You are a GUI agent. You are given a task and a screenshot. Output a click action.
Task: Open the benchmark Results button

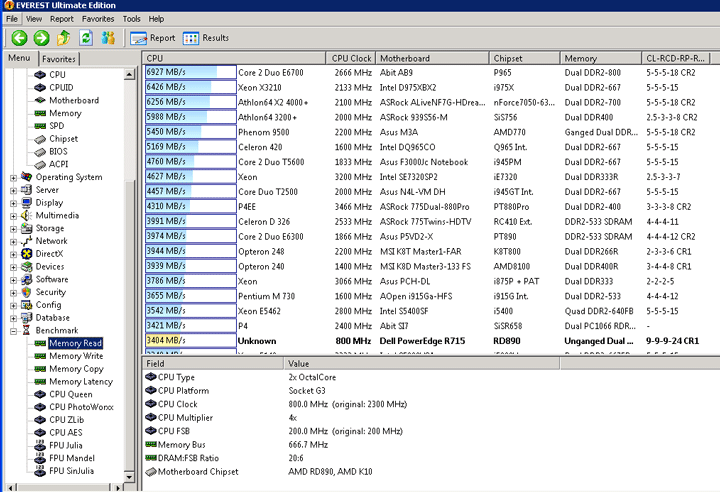click(x=206, y=38)
